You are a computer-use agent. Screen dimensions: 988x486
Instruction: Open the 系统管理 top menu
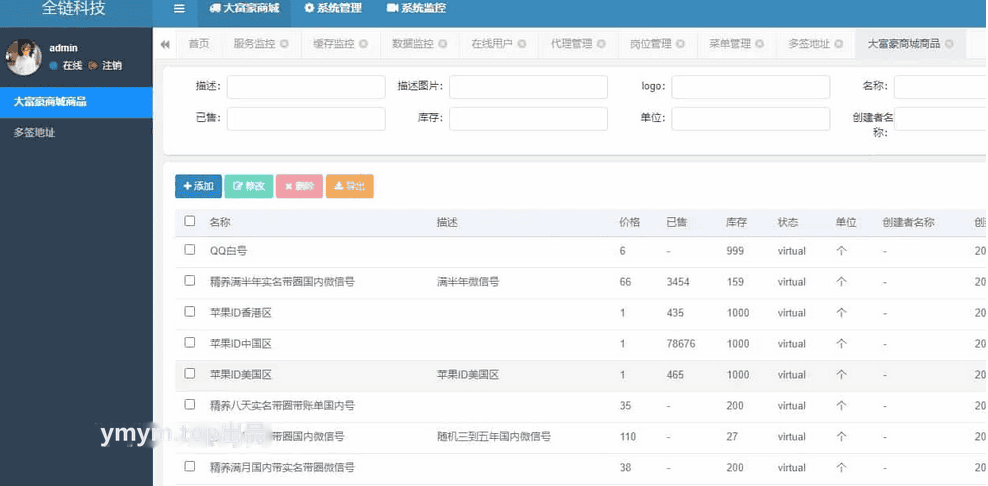pyautogui.click(x=333, y=9)
